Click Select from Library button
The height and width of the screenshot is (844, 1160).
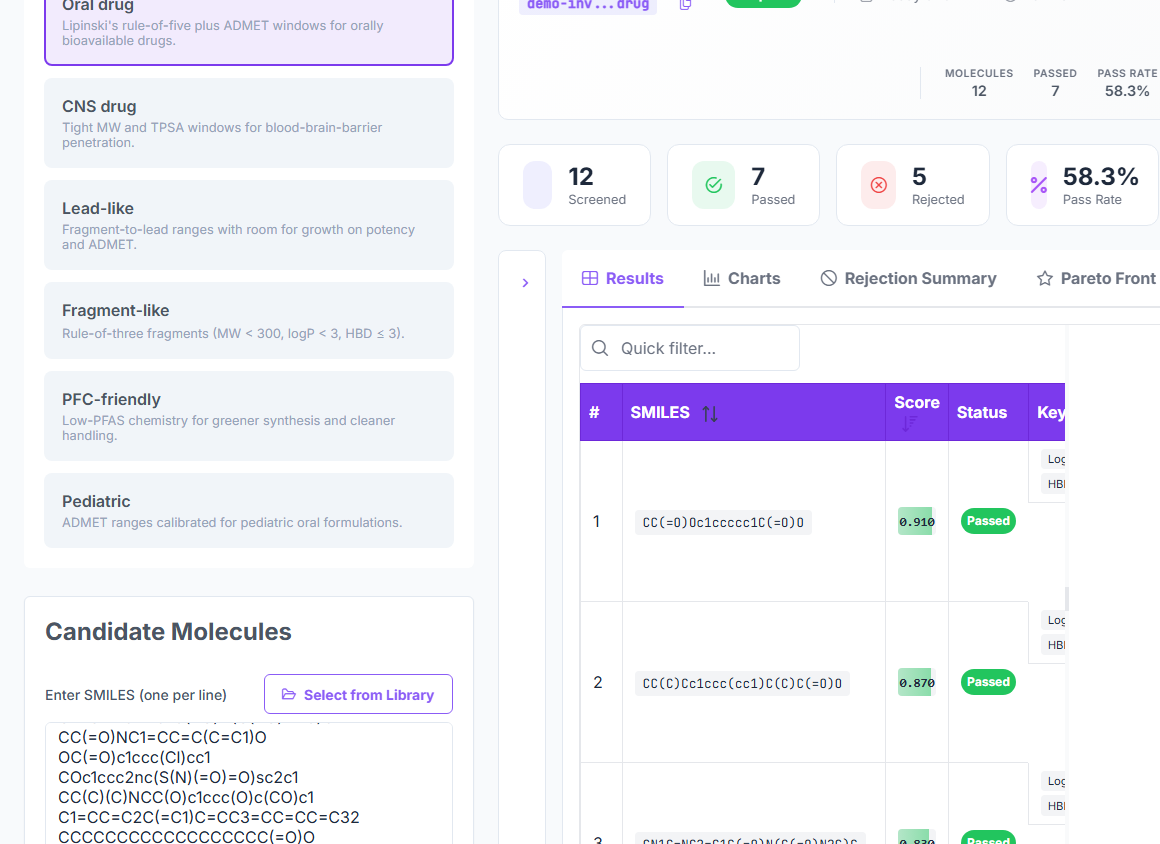pyautogui.click(x=358, y=695)
